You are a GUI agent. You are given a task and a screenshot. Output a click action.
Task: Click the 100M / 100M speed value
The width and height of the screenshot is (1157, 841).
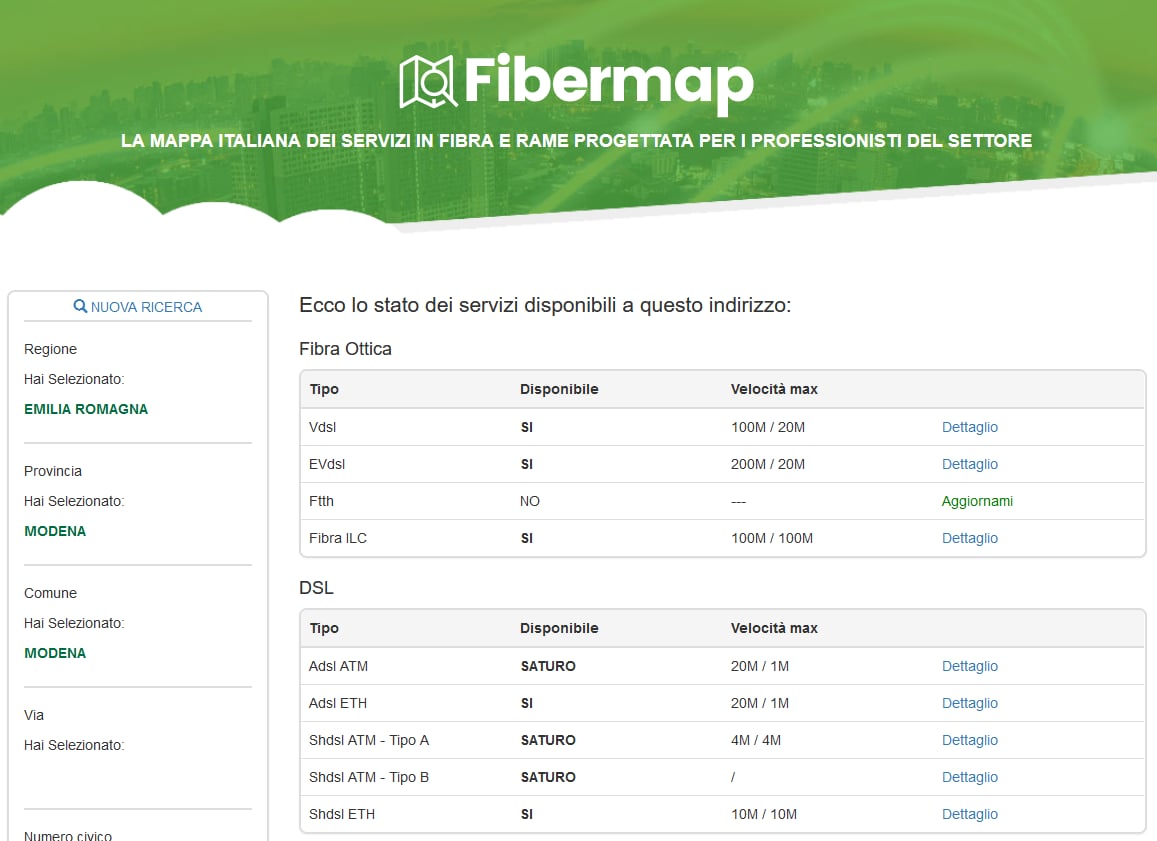(772, 538)
